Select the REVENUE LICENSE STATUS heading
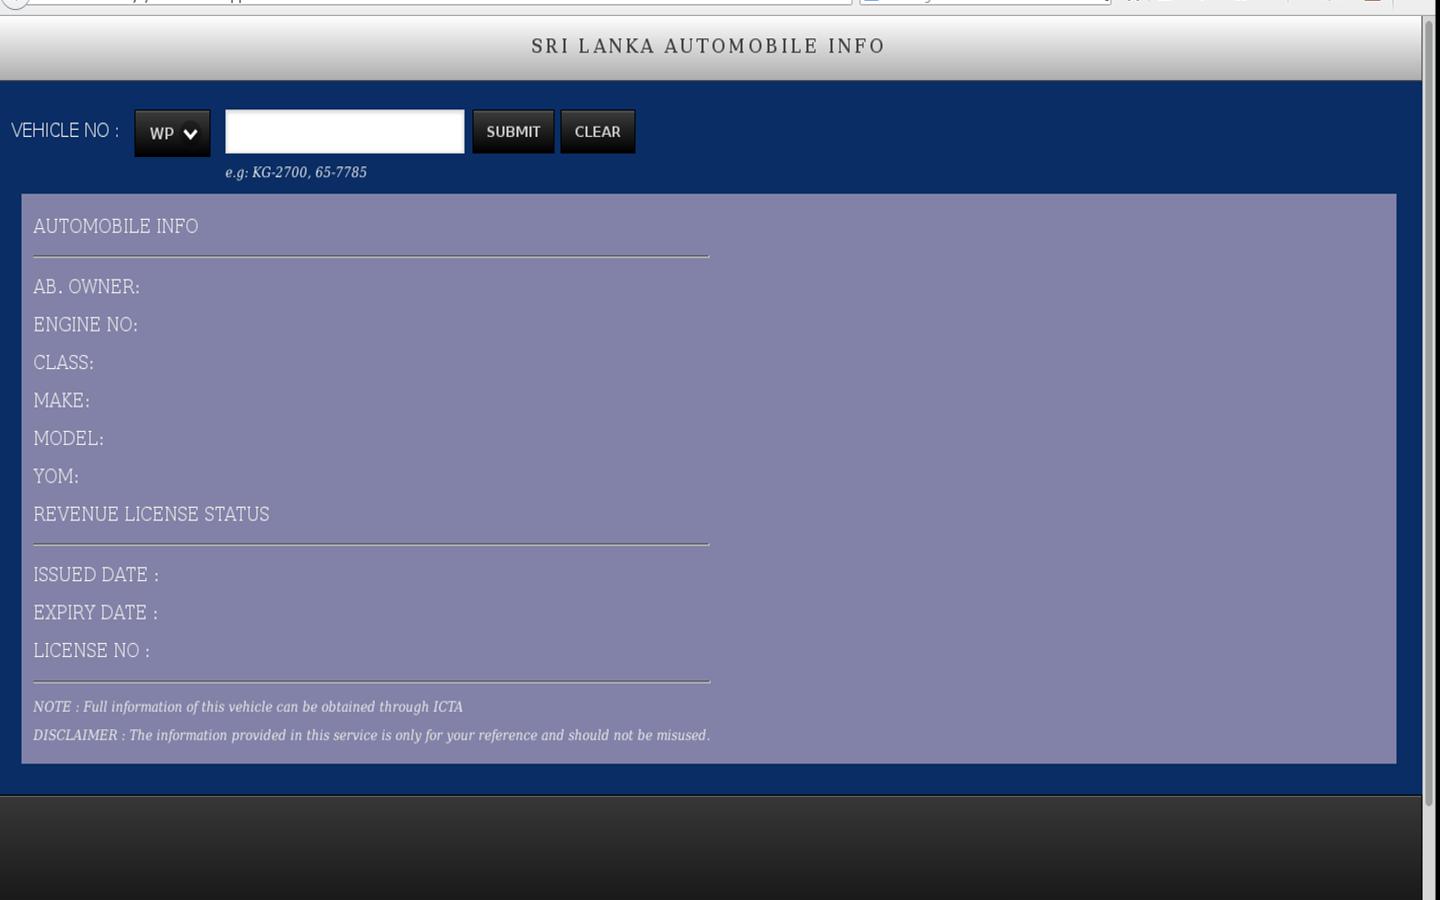This screenshot has width=1440, height=900. point(151,515)
